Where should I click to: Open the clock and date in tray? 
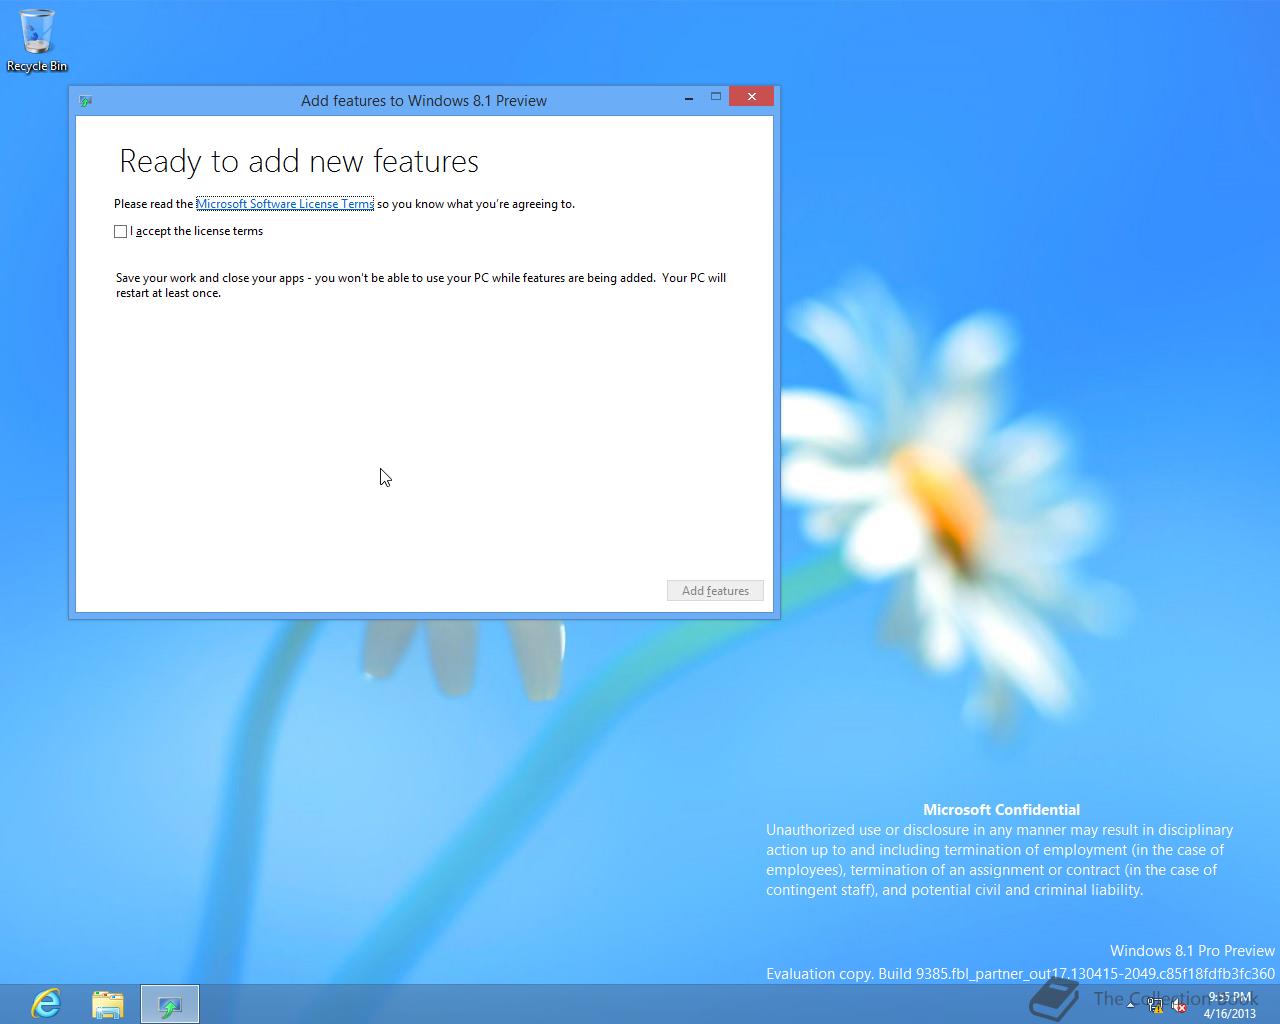(x=1229, y=1005)
